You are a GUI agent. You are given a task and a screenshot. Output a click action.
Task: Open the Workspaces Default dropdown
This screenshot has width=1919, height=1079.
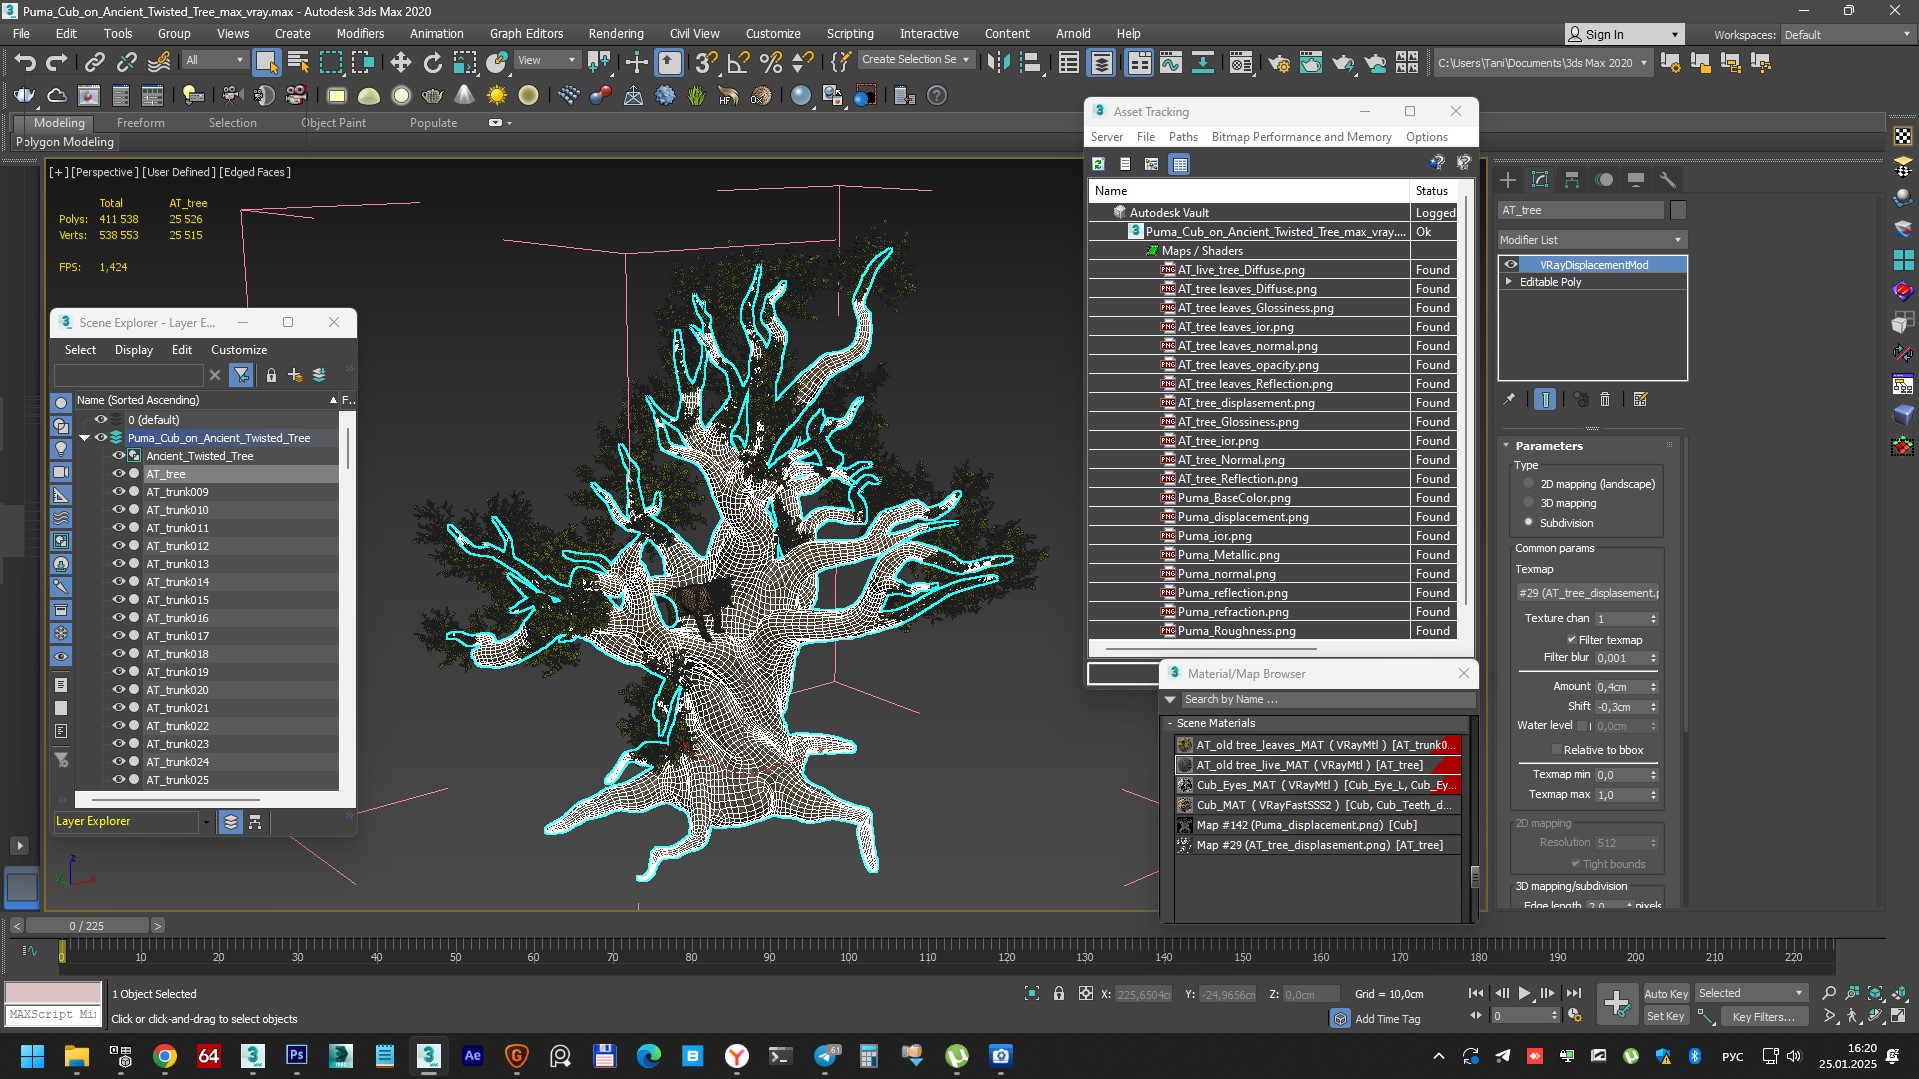click(x=1846, y=35)
